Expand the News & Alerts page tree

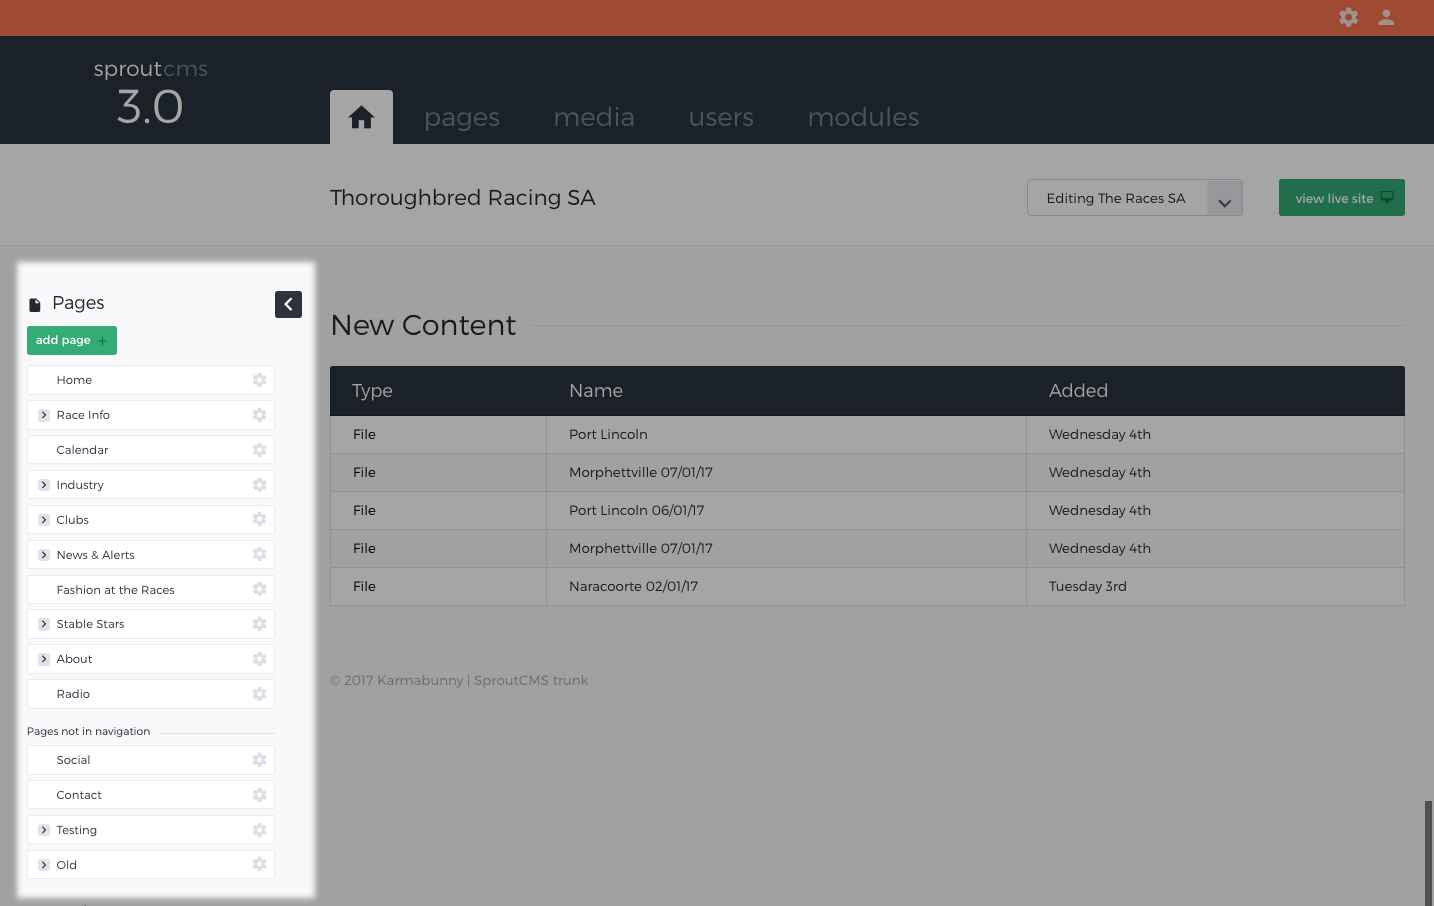click(44, 555)
